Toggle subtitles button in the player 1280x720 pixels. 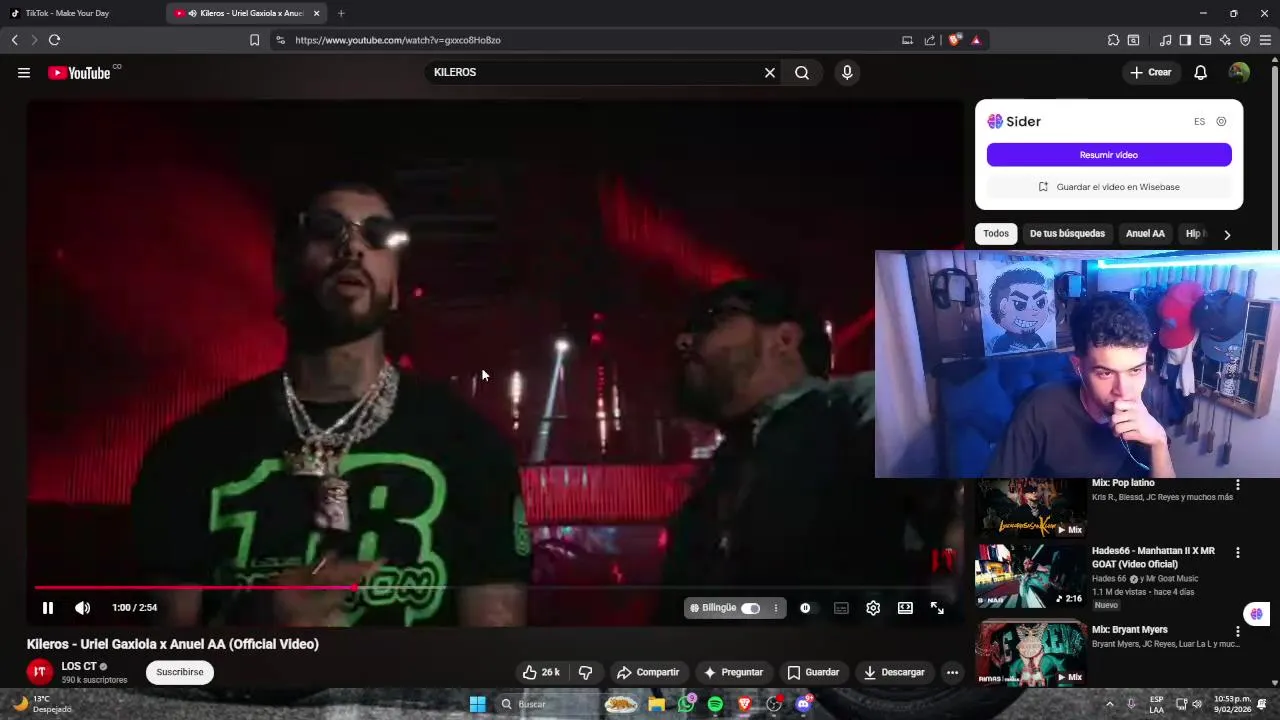(x=841, y=608)
